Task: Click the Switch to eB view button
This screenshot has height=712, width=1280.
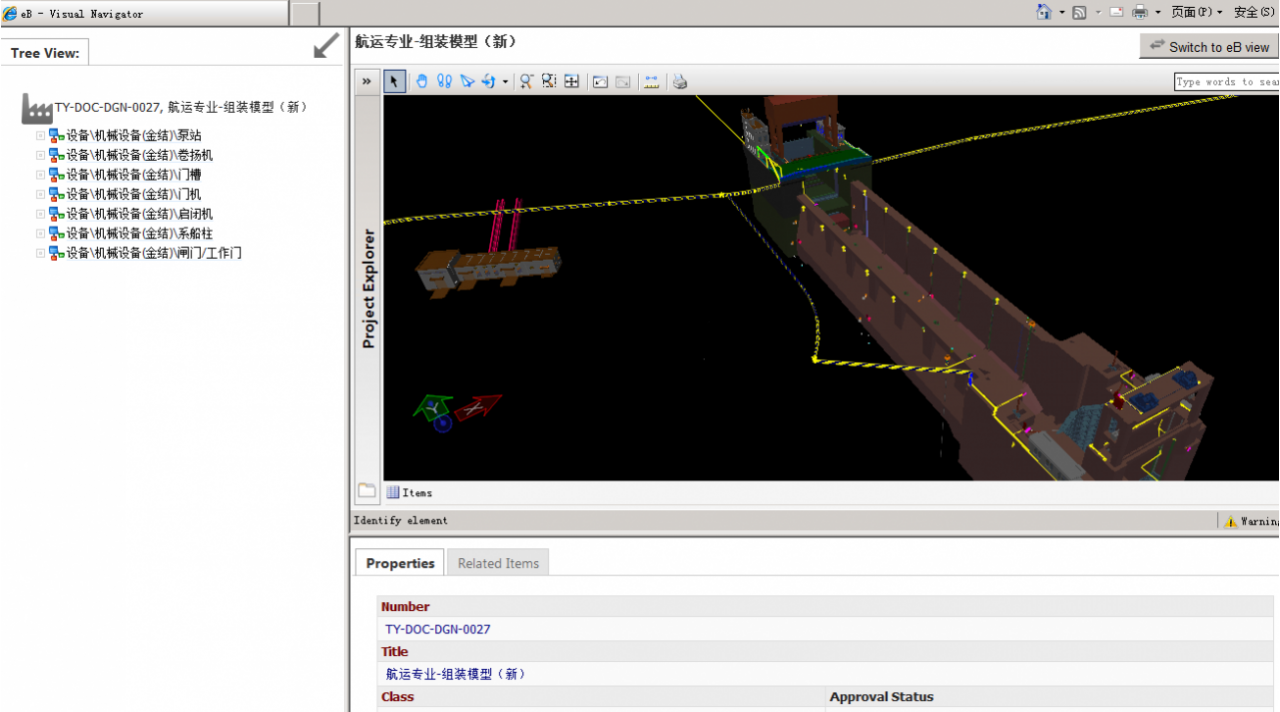Action: coord(1208,47)
